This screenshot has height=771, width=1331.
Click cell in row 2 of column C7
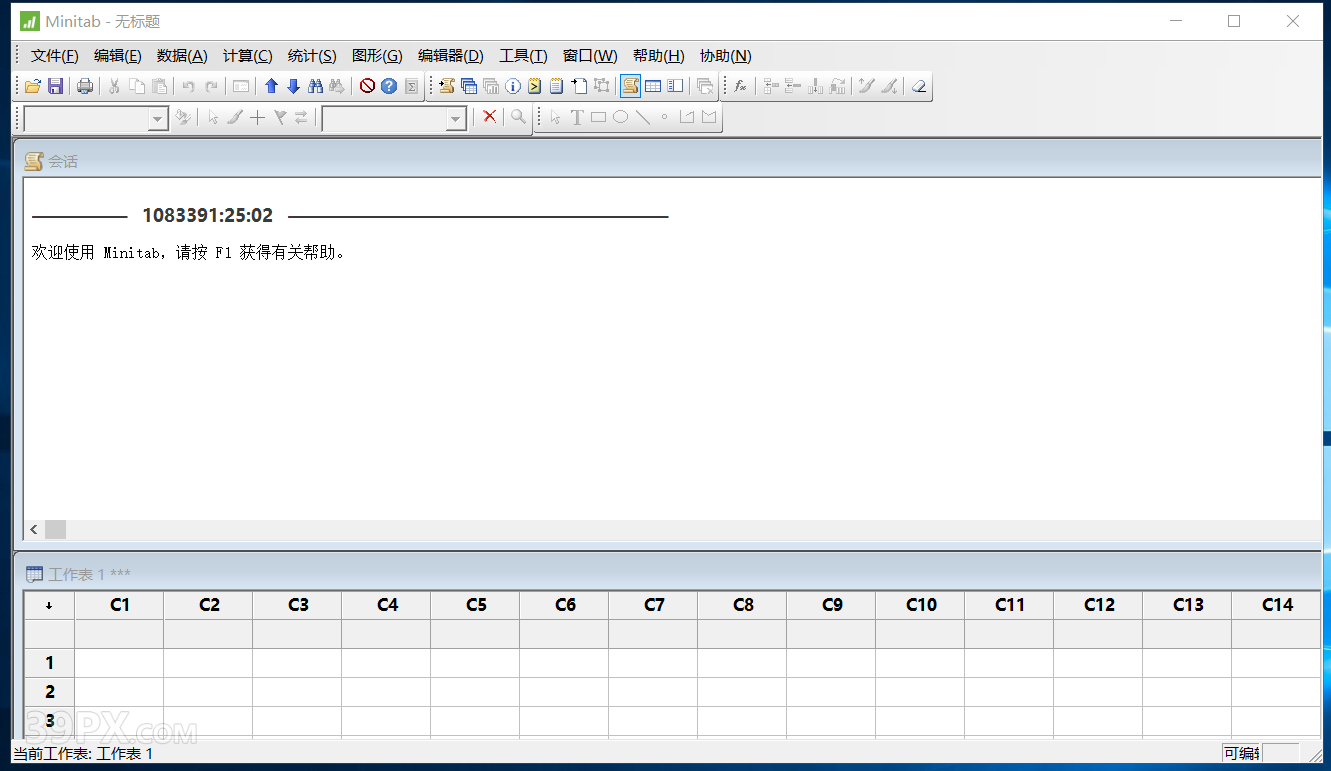[653, 692]
